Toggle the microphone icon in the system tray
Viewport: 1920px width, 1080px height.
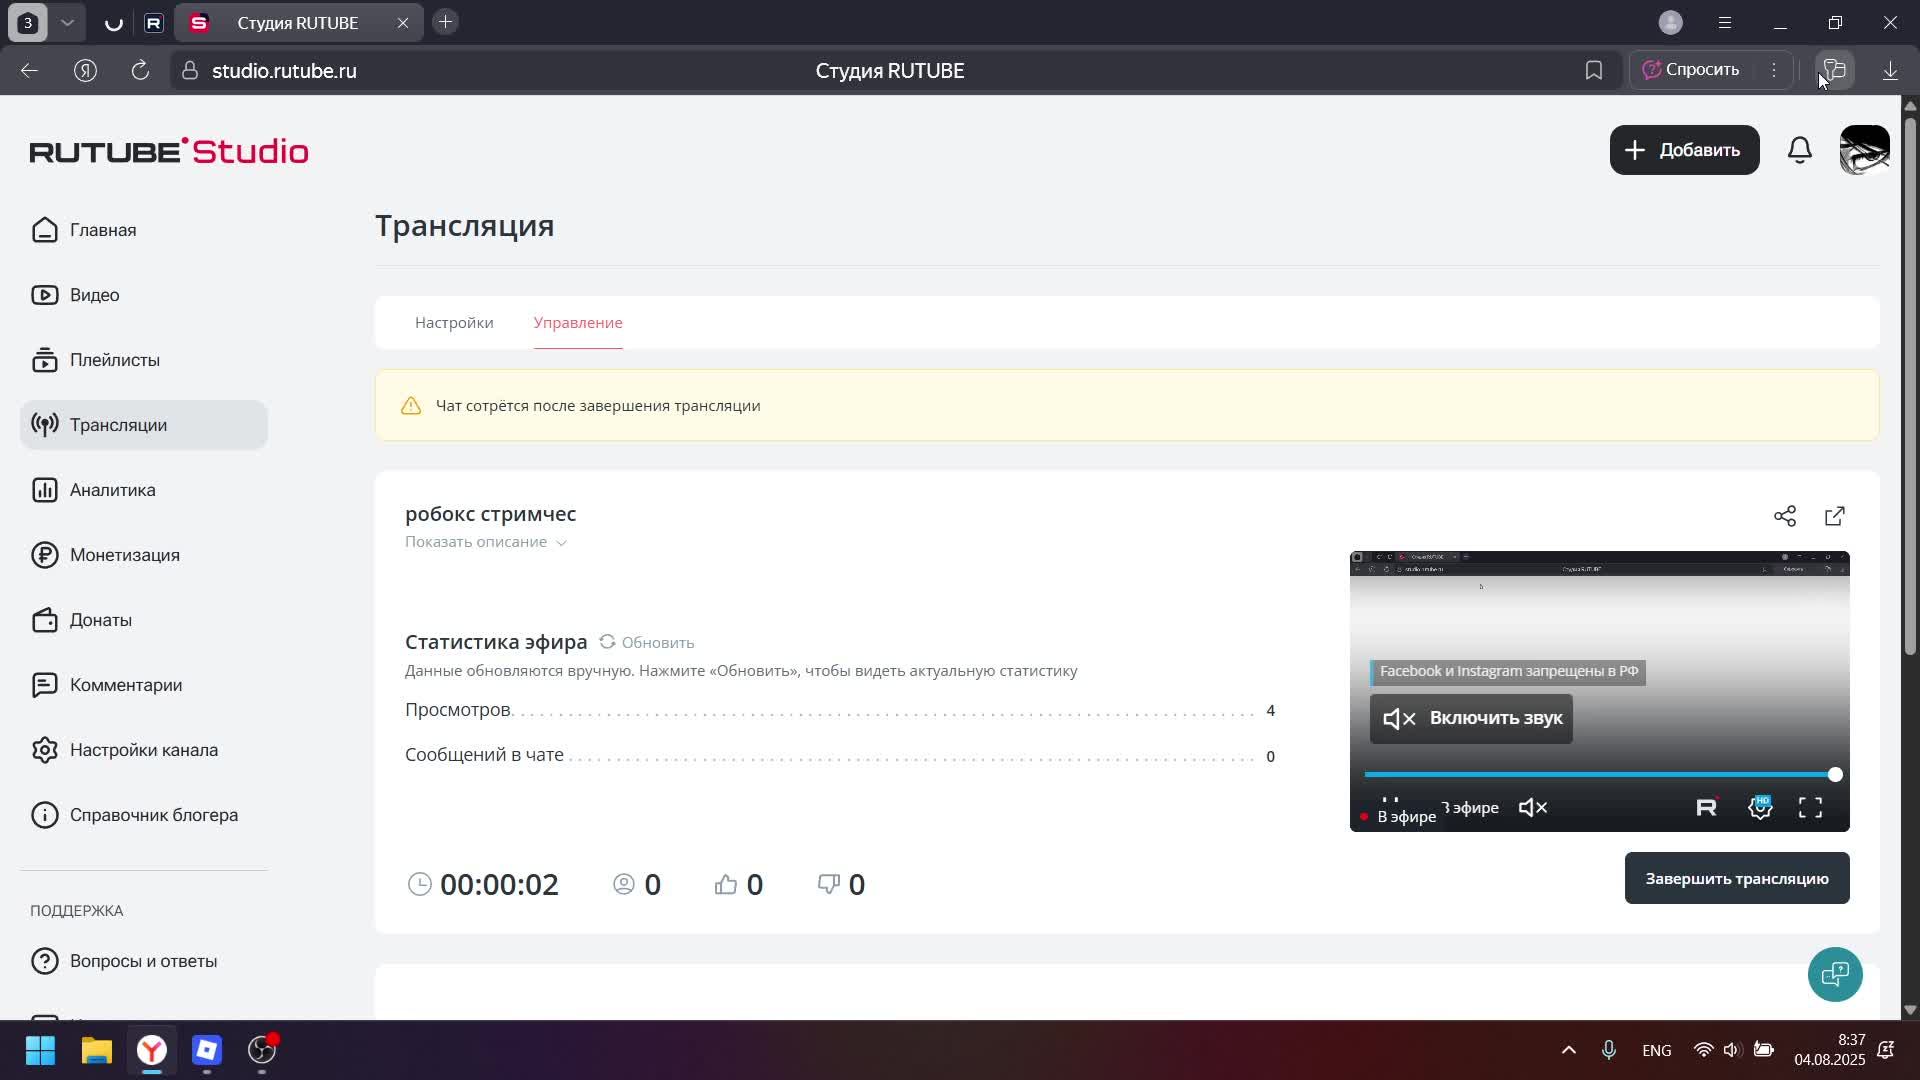tap(1609, 1050)
